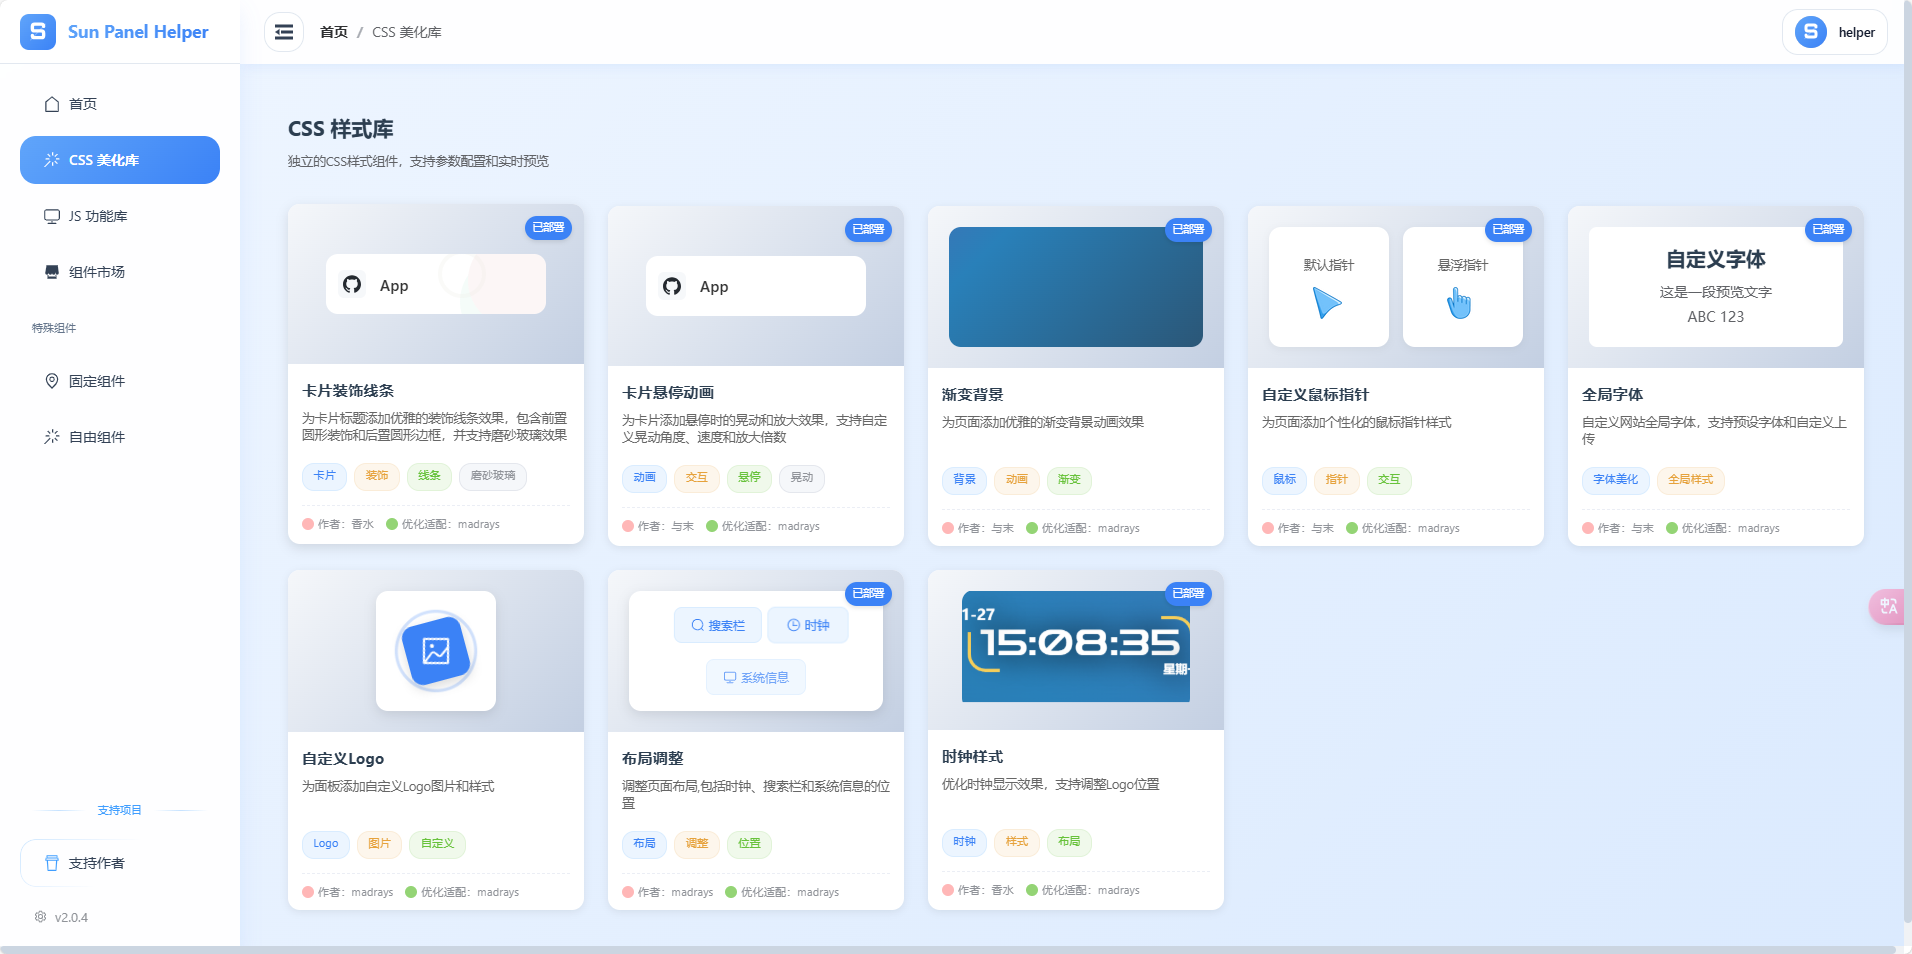Open 组件市场 from the sidebar
The image size is (1912, 954).
(x=96, y=272)
